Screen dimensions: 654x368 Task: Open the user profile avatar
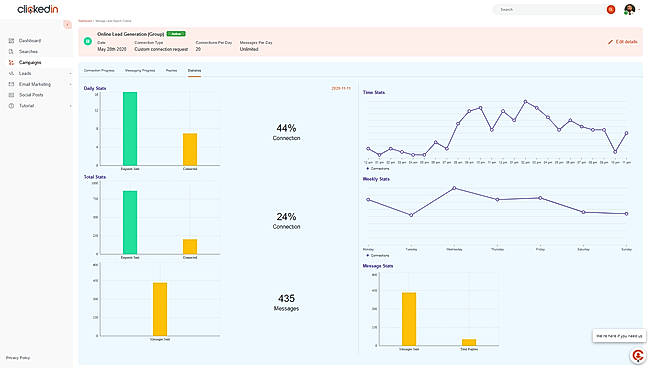tap(629, 9)
